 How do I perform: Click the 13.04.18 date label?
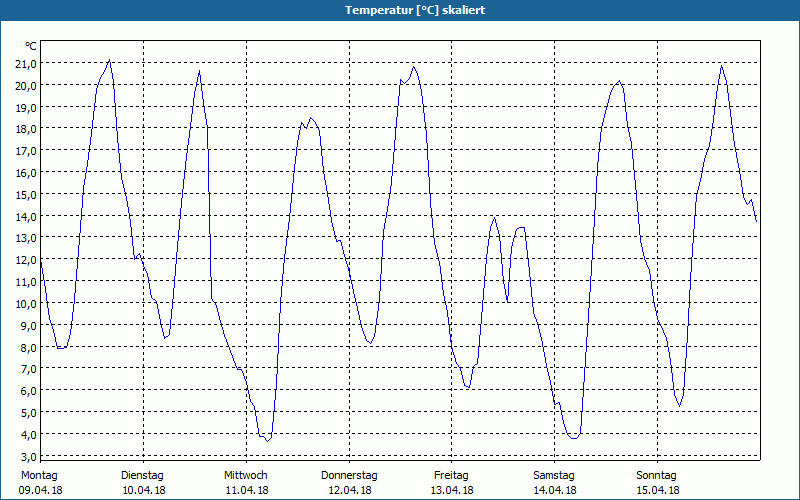(x=453, y=491)
